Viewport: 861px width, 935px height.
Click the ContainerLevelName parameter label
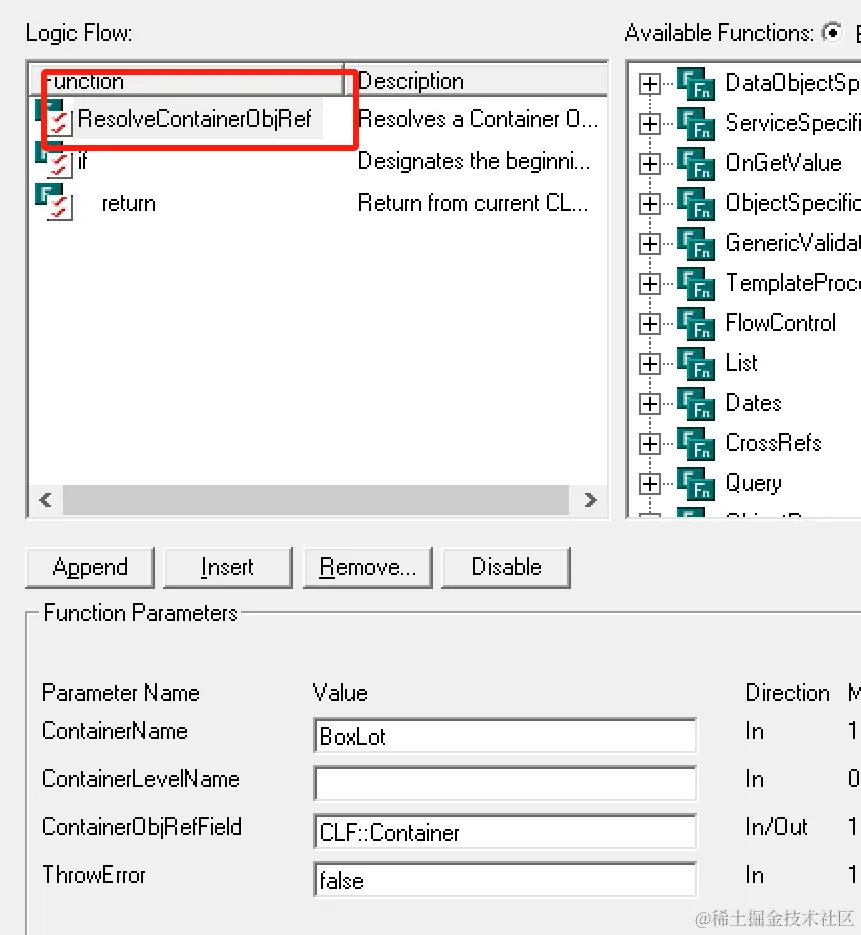point(141,779)
